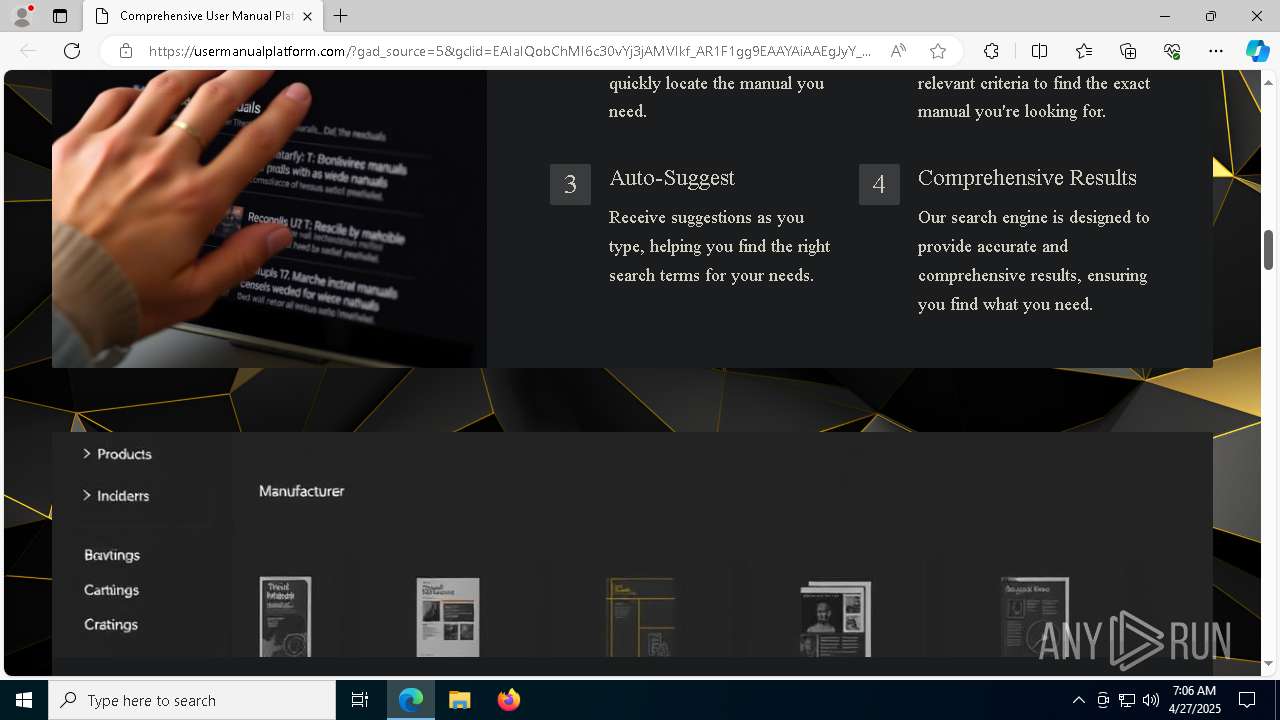The image size is (1280, 720).
Task: Open the tab actions menu icon
Action: click(x=60, y=16)
